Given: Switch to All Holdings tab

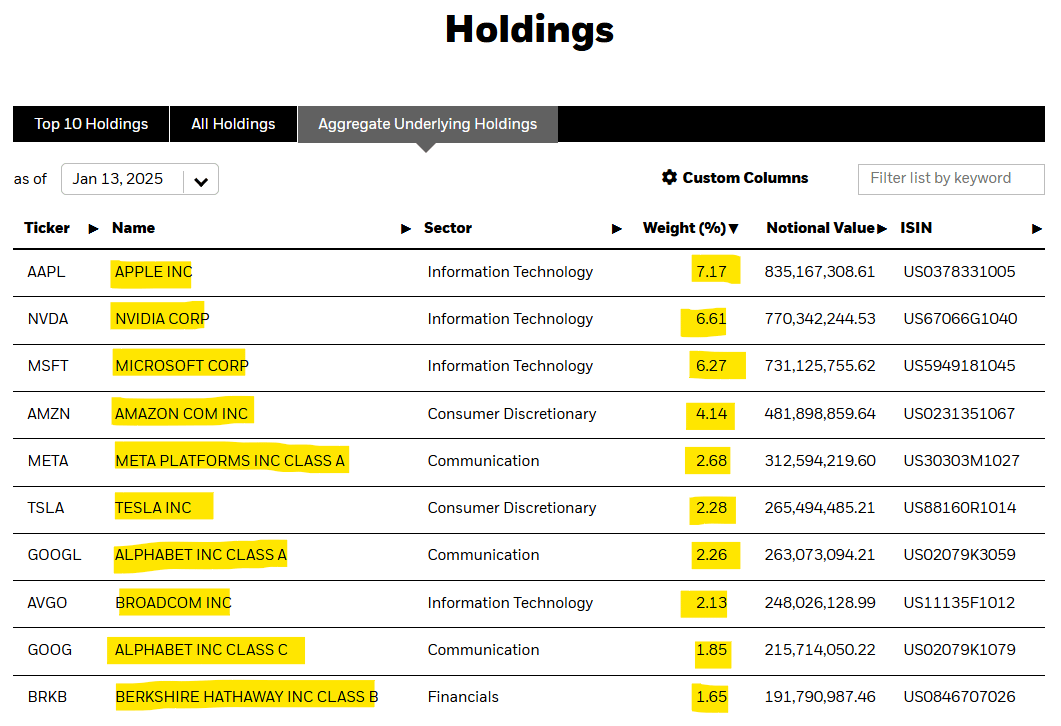Looking at the screenshot, I should click(x=233, y=124).
